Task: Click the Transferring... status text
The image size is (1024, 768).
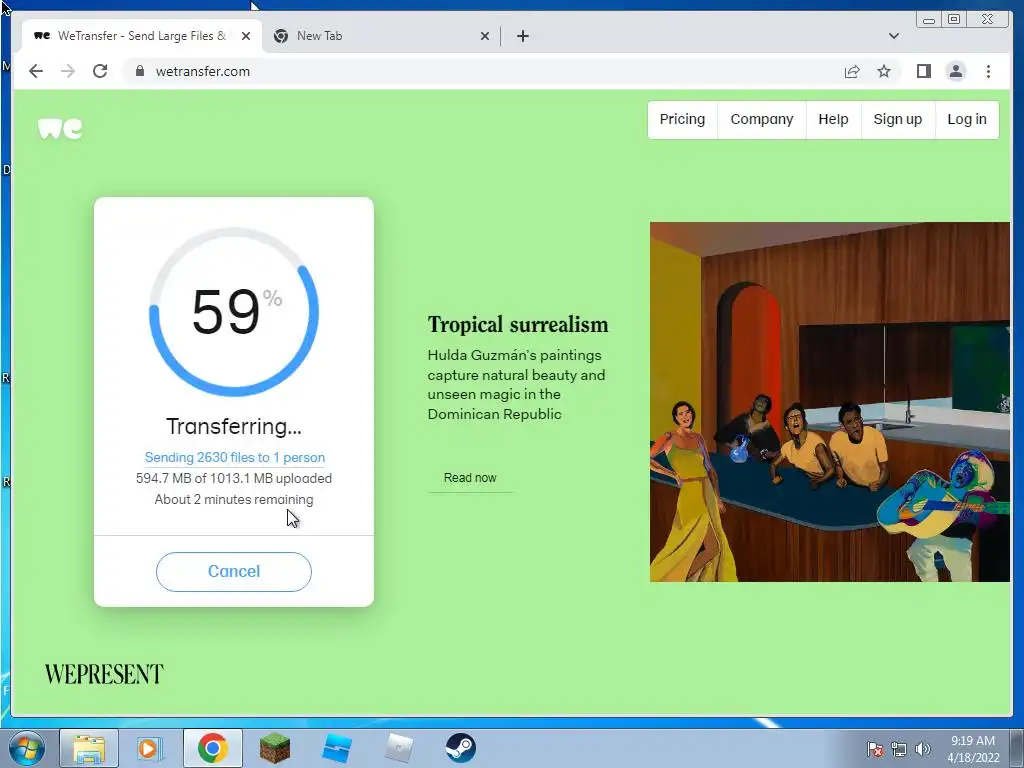Action: pos(234,426)
